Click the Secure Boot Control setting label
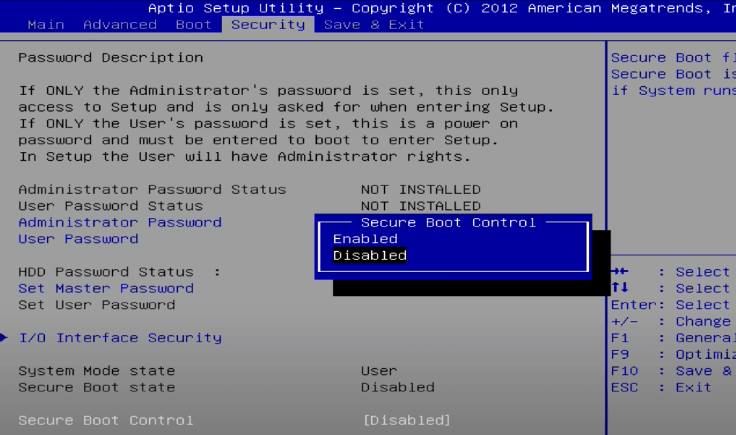The image size is (736, 435). coord(106,420)
